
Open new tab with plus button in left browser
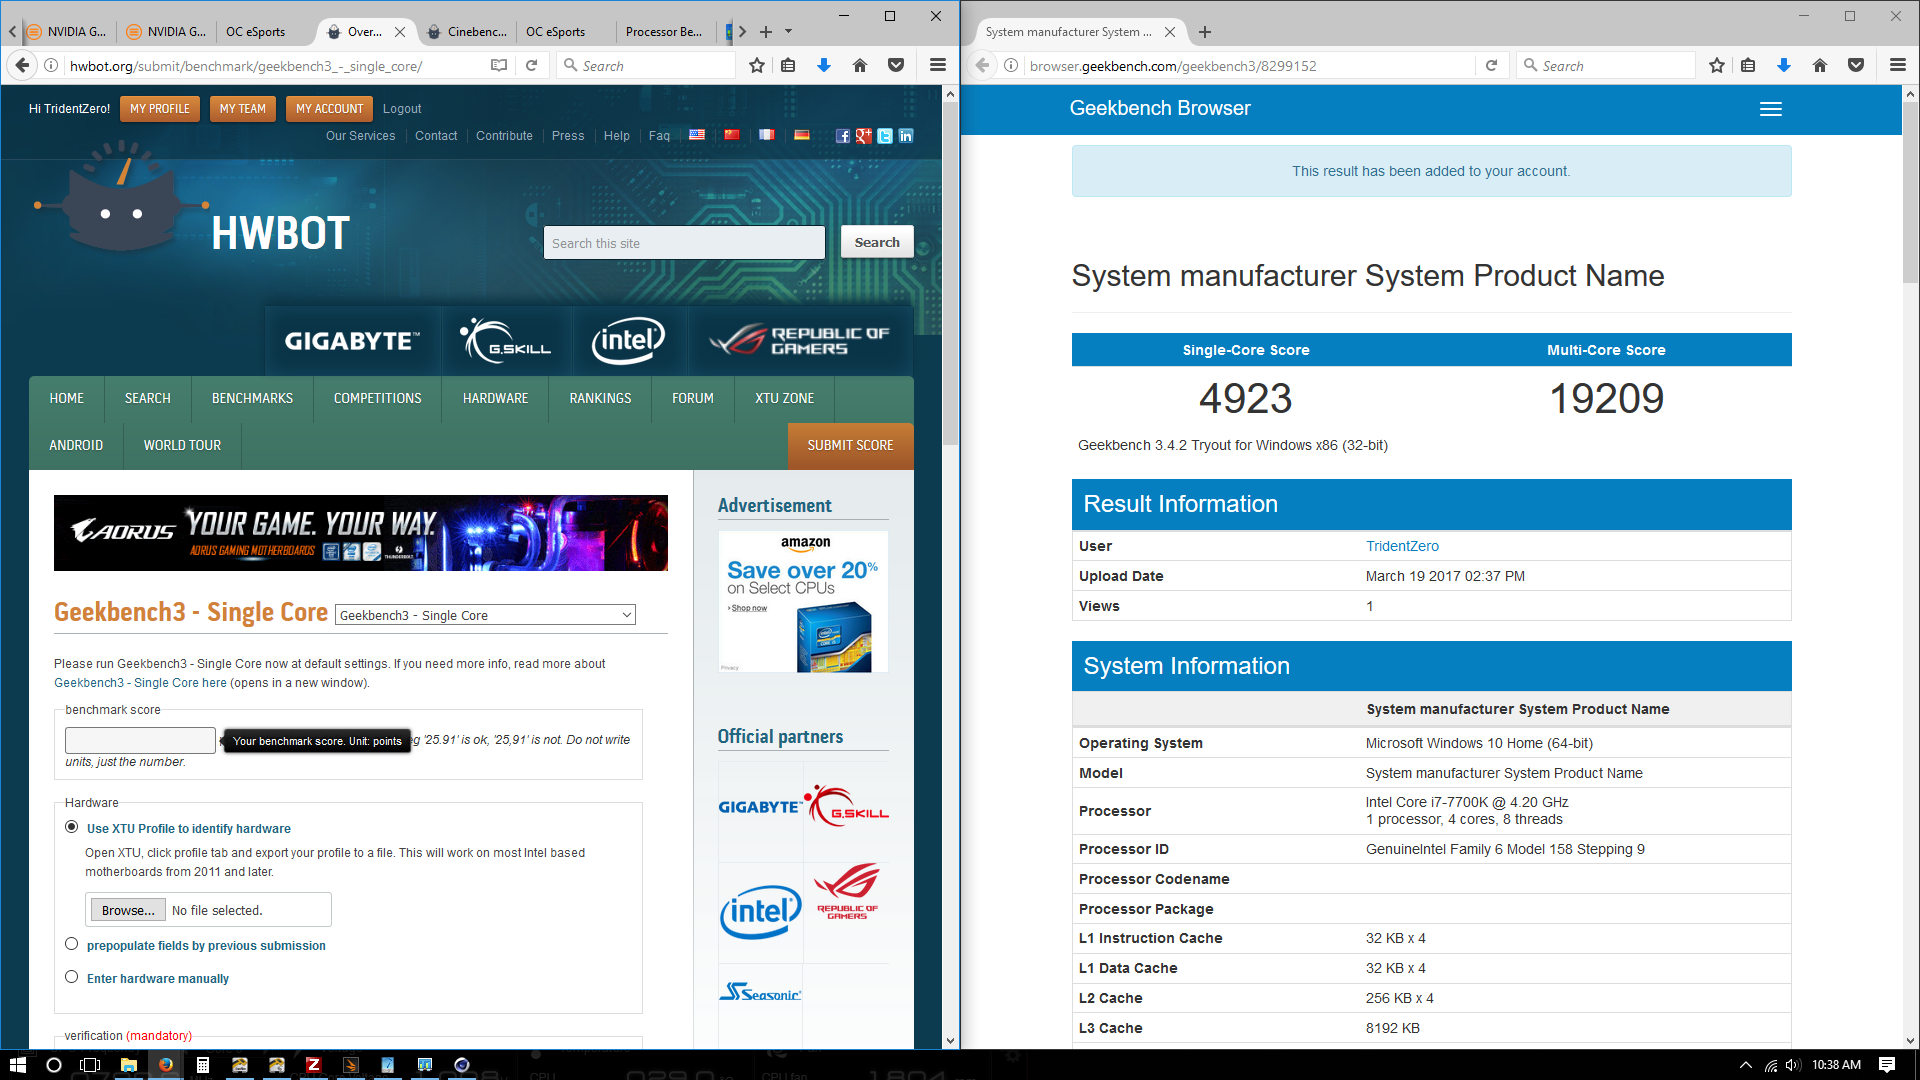pyautogui.click(x=766, y=32)
